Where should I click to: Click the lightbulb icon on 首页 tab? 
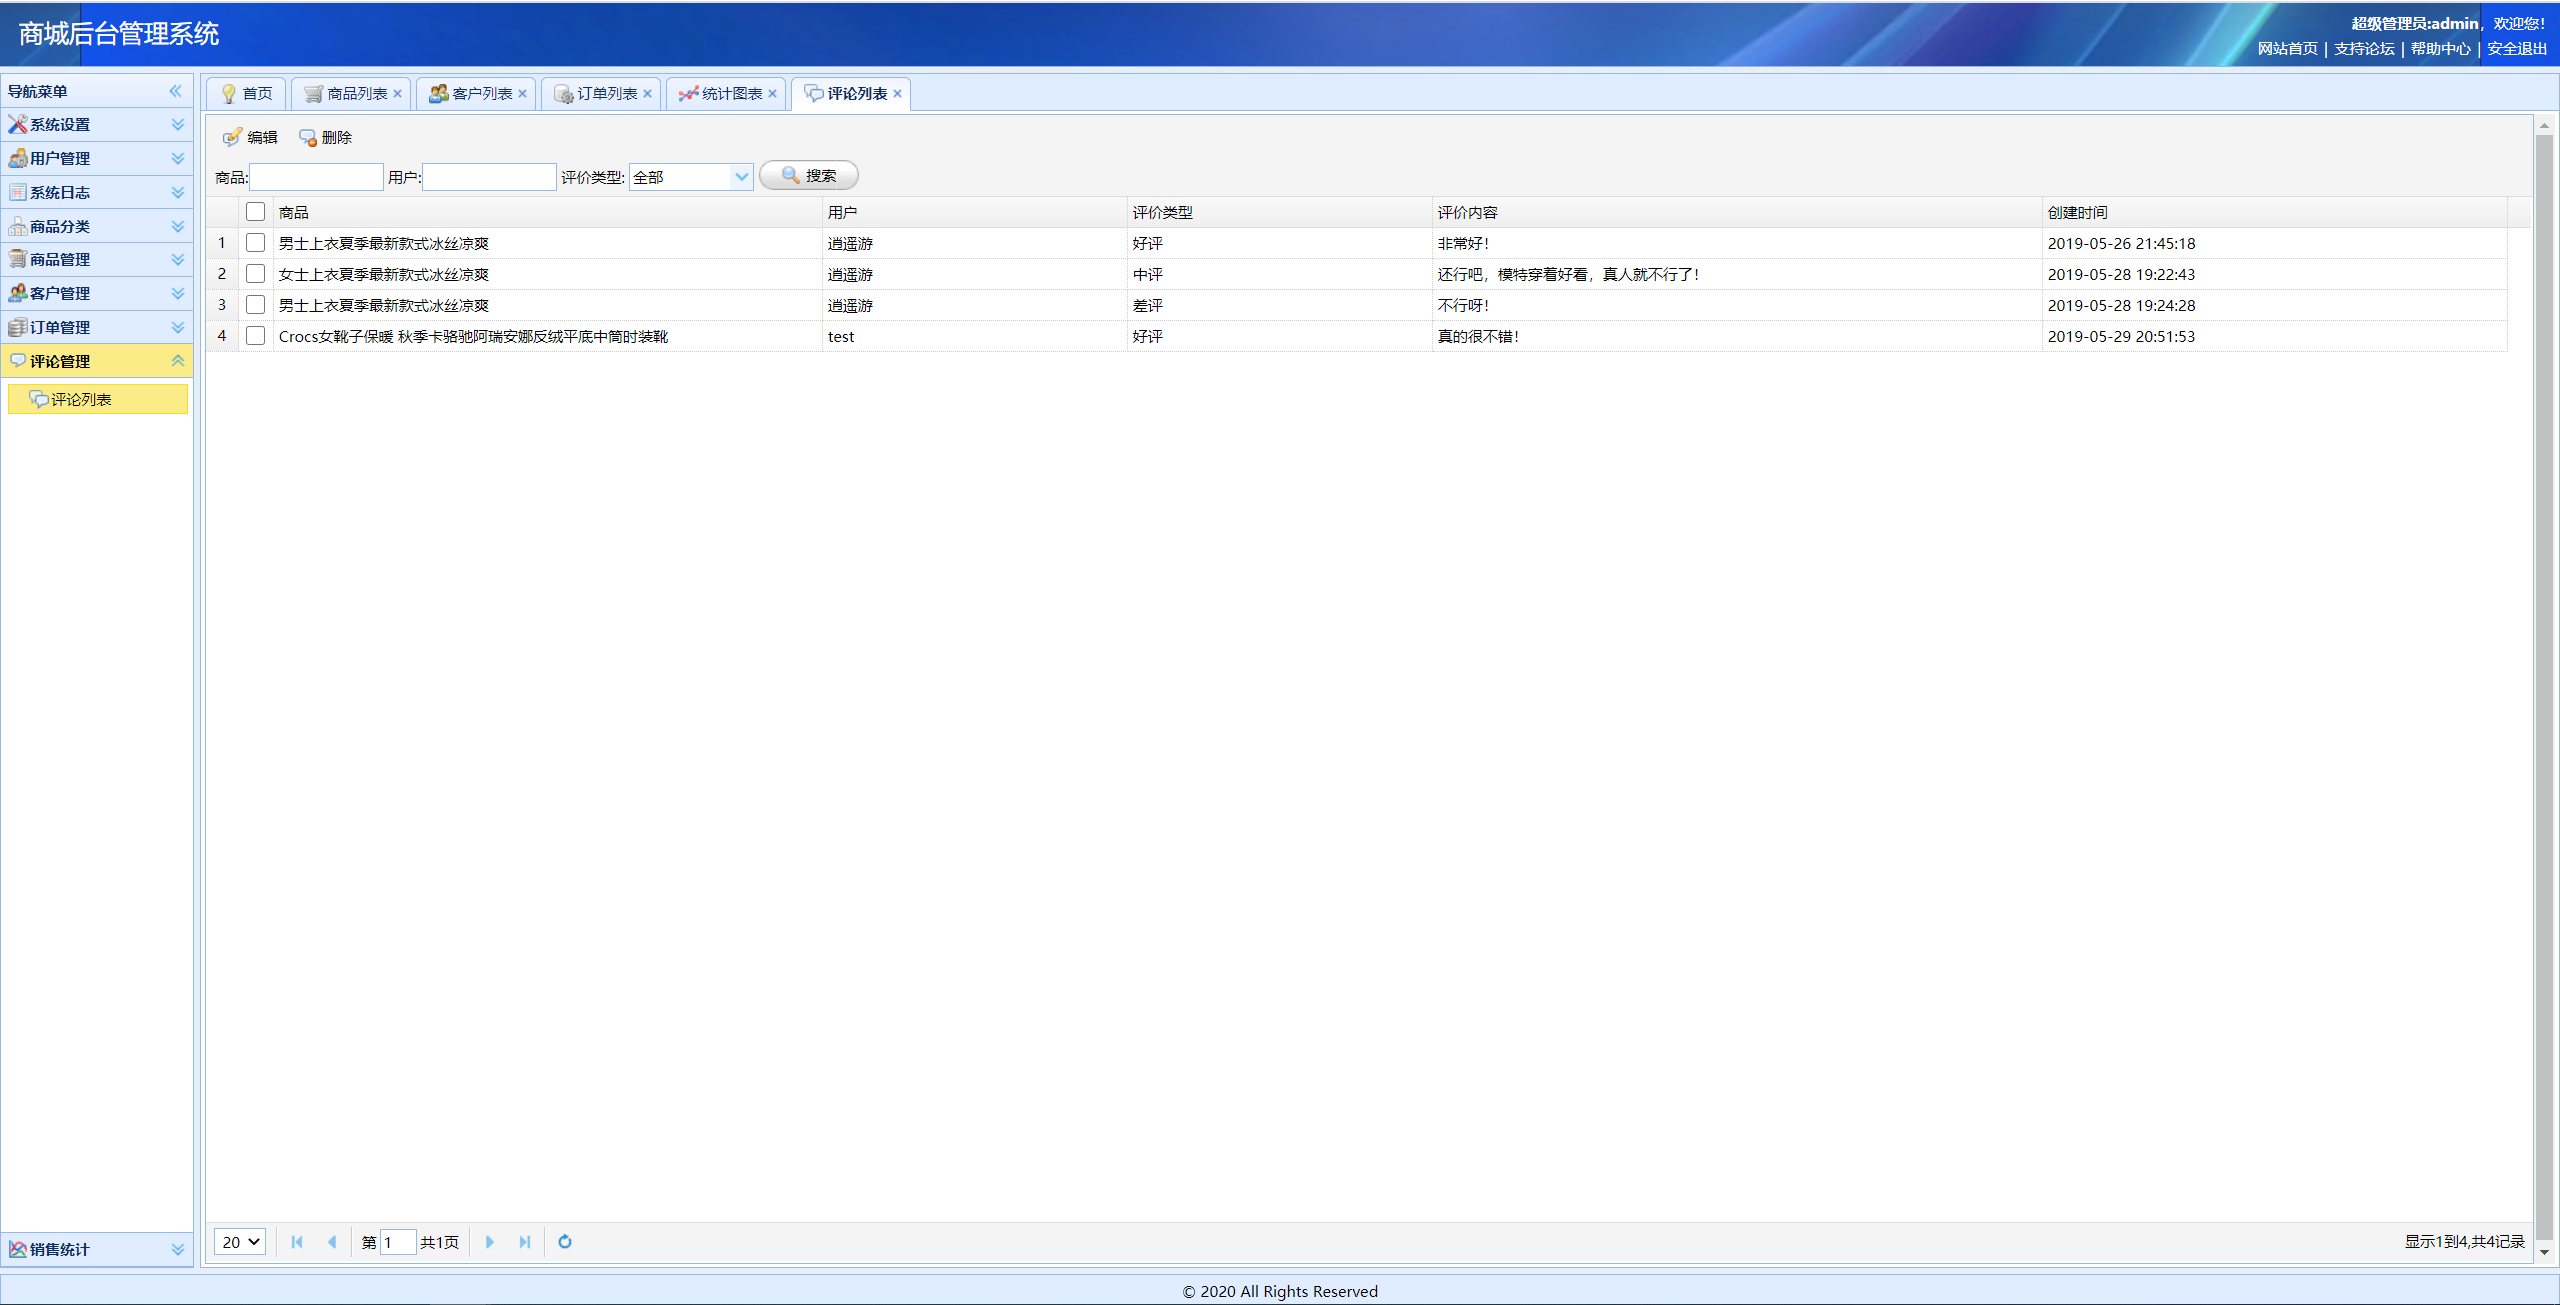click(229, 93)
